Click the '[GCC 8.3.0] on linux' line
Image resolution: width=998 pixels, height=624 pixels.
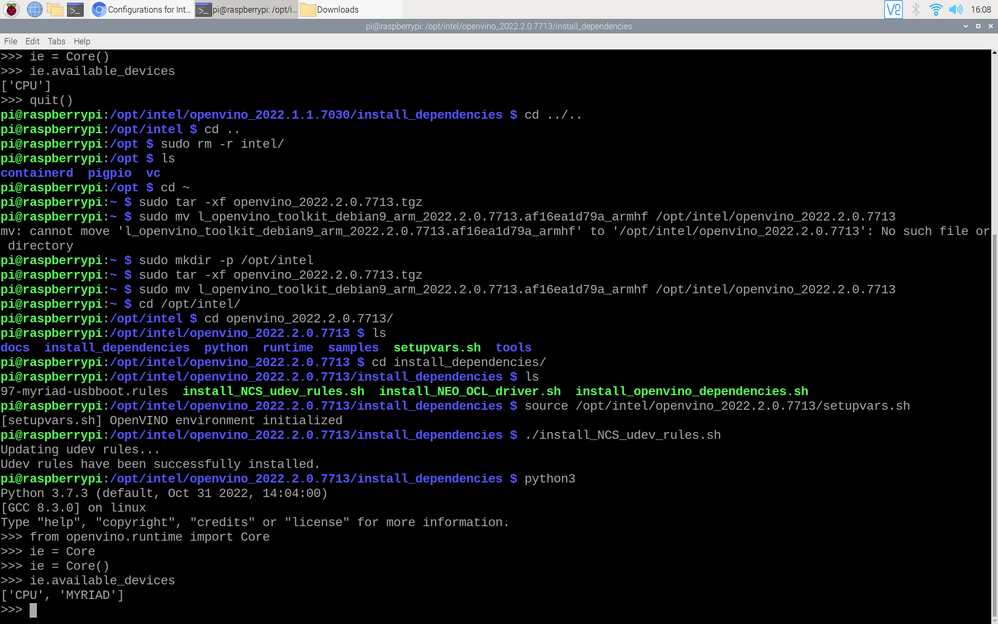click(x=73, y=508)
